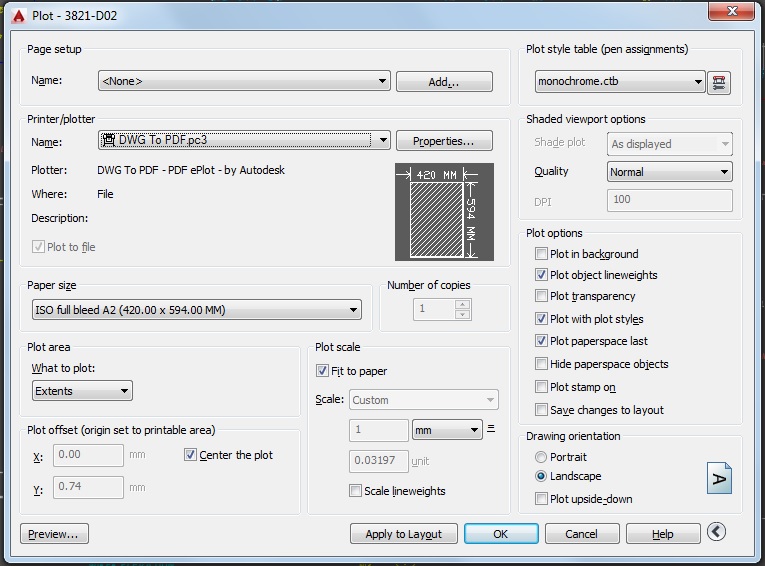Turn on Plot stamp on
This screenshot has height=566, width=765.
click(541, 387)
